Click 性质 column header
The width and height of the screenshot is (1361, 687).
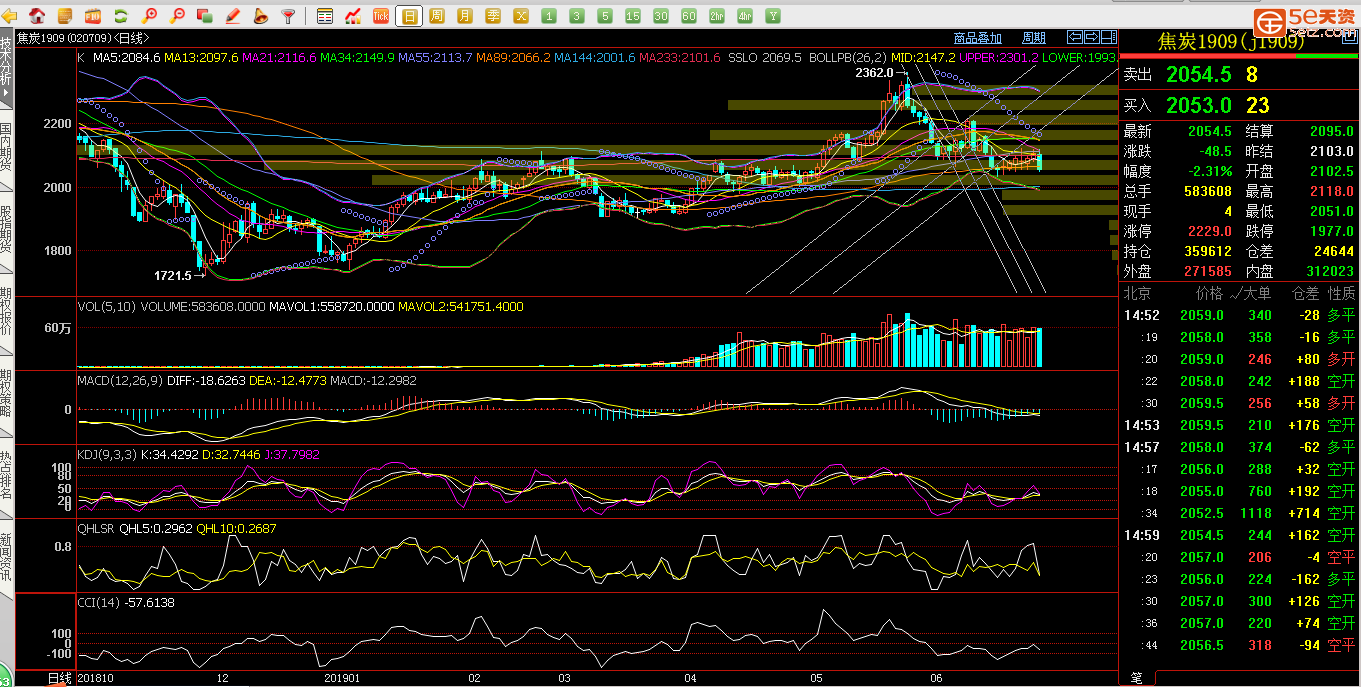(1341, 294)
